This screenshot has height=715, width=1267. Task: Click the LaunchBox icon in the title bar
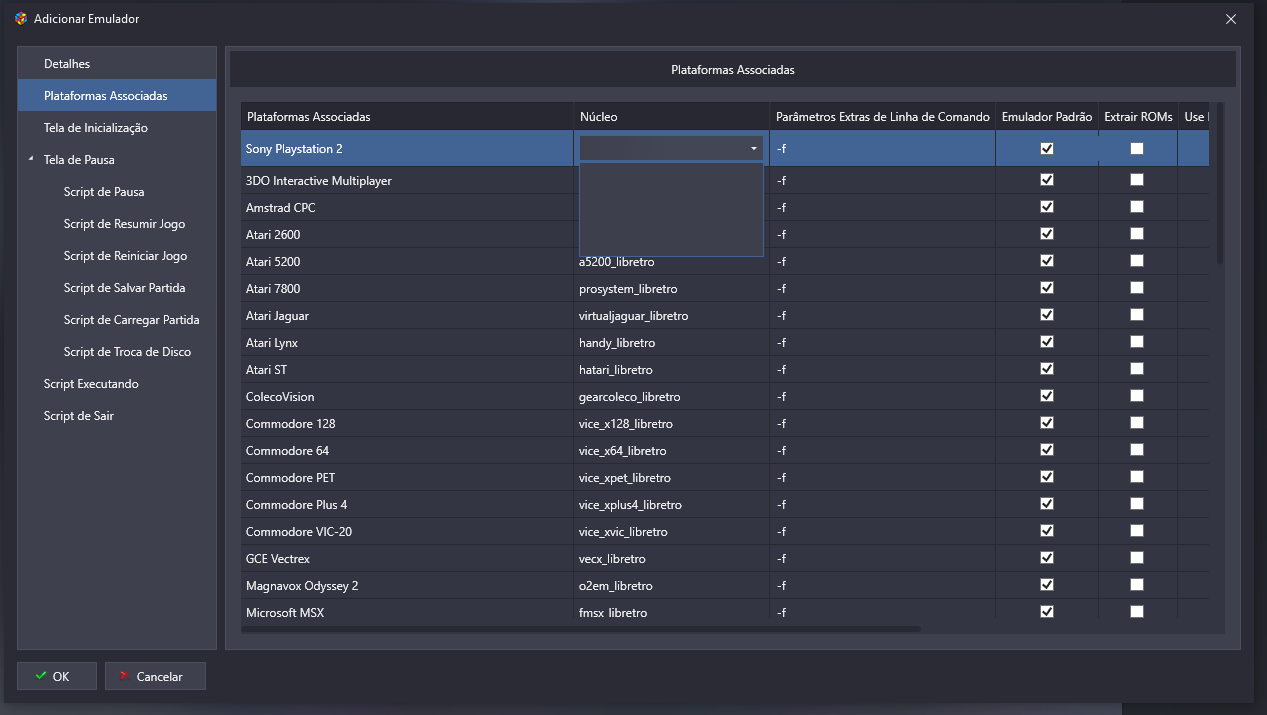(x=21, y=19)
